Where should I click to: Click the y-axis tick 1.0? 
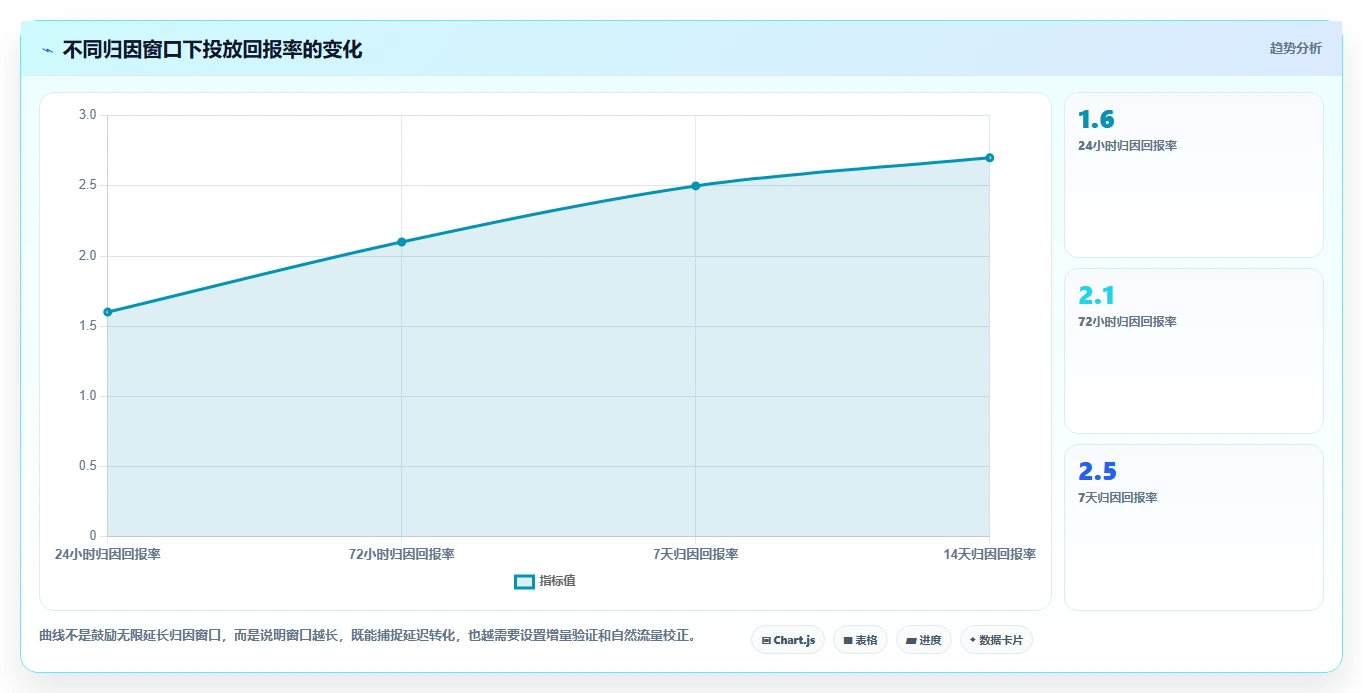[x=87, y=396]
